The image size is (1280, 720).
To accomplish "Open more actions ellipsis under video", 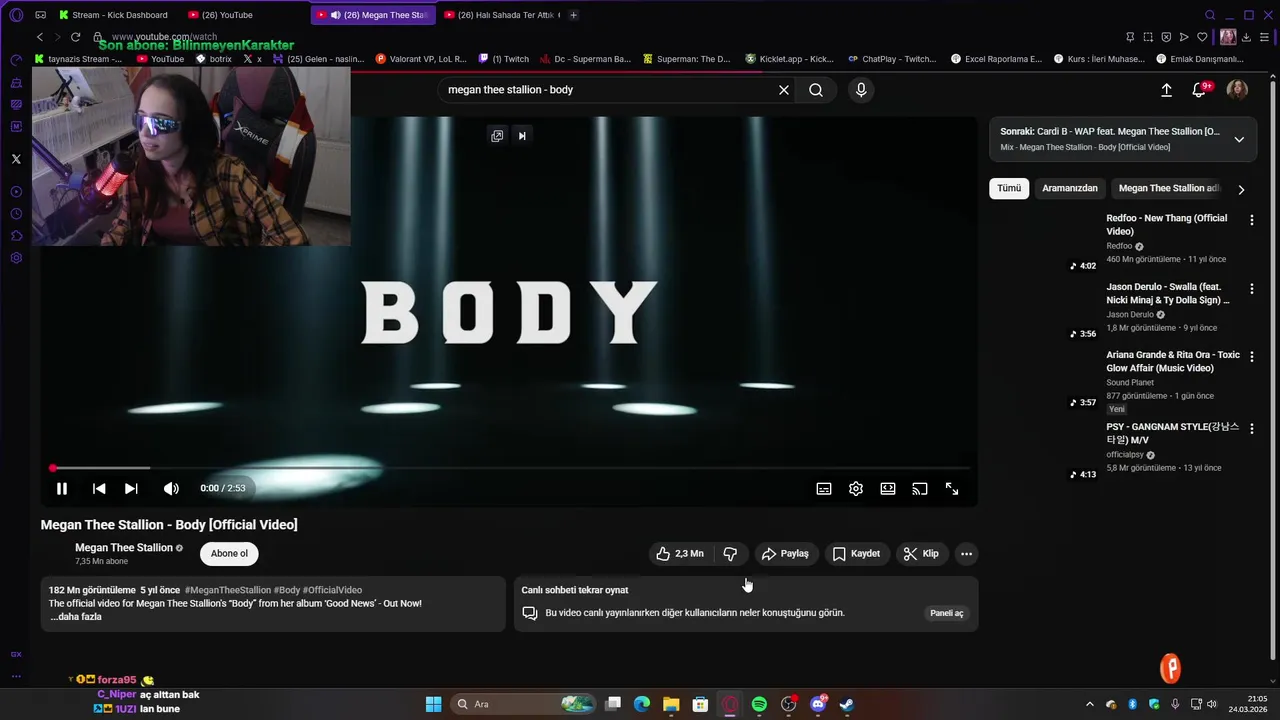I will pos(966,553).
